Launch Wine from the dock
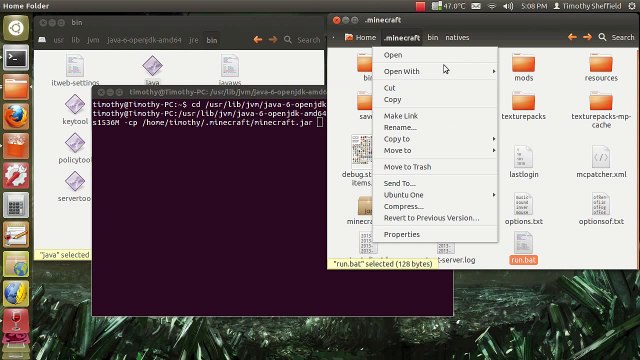640x360 pixels. [x=16, y=321]
